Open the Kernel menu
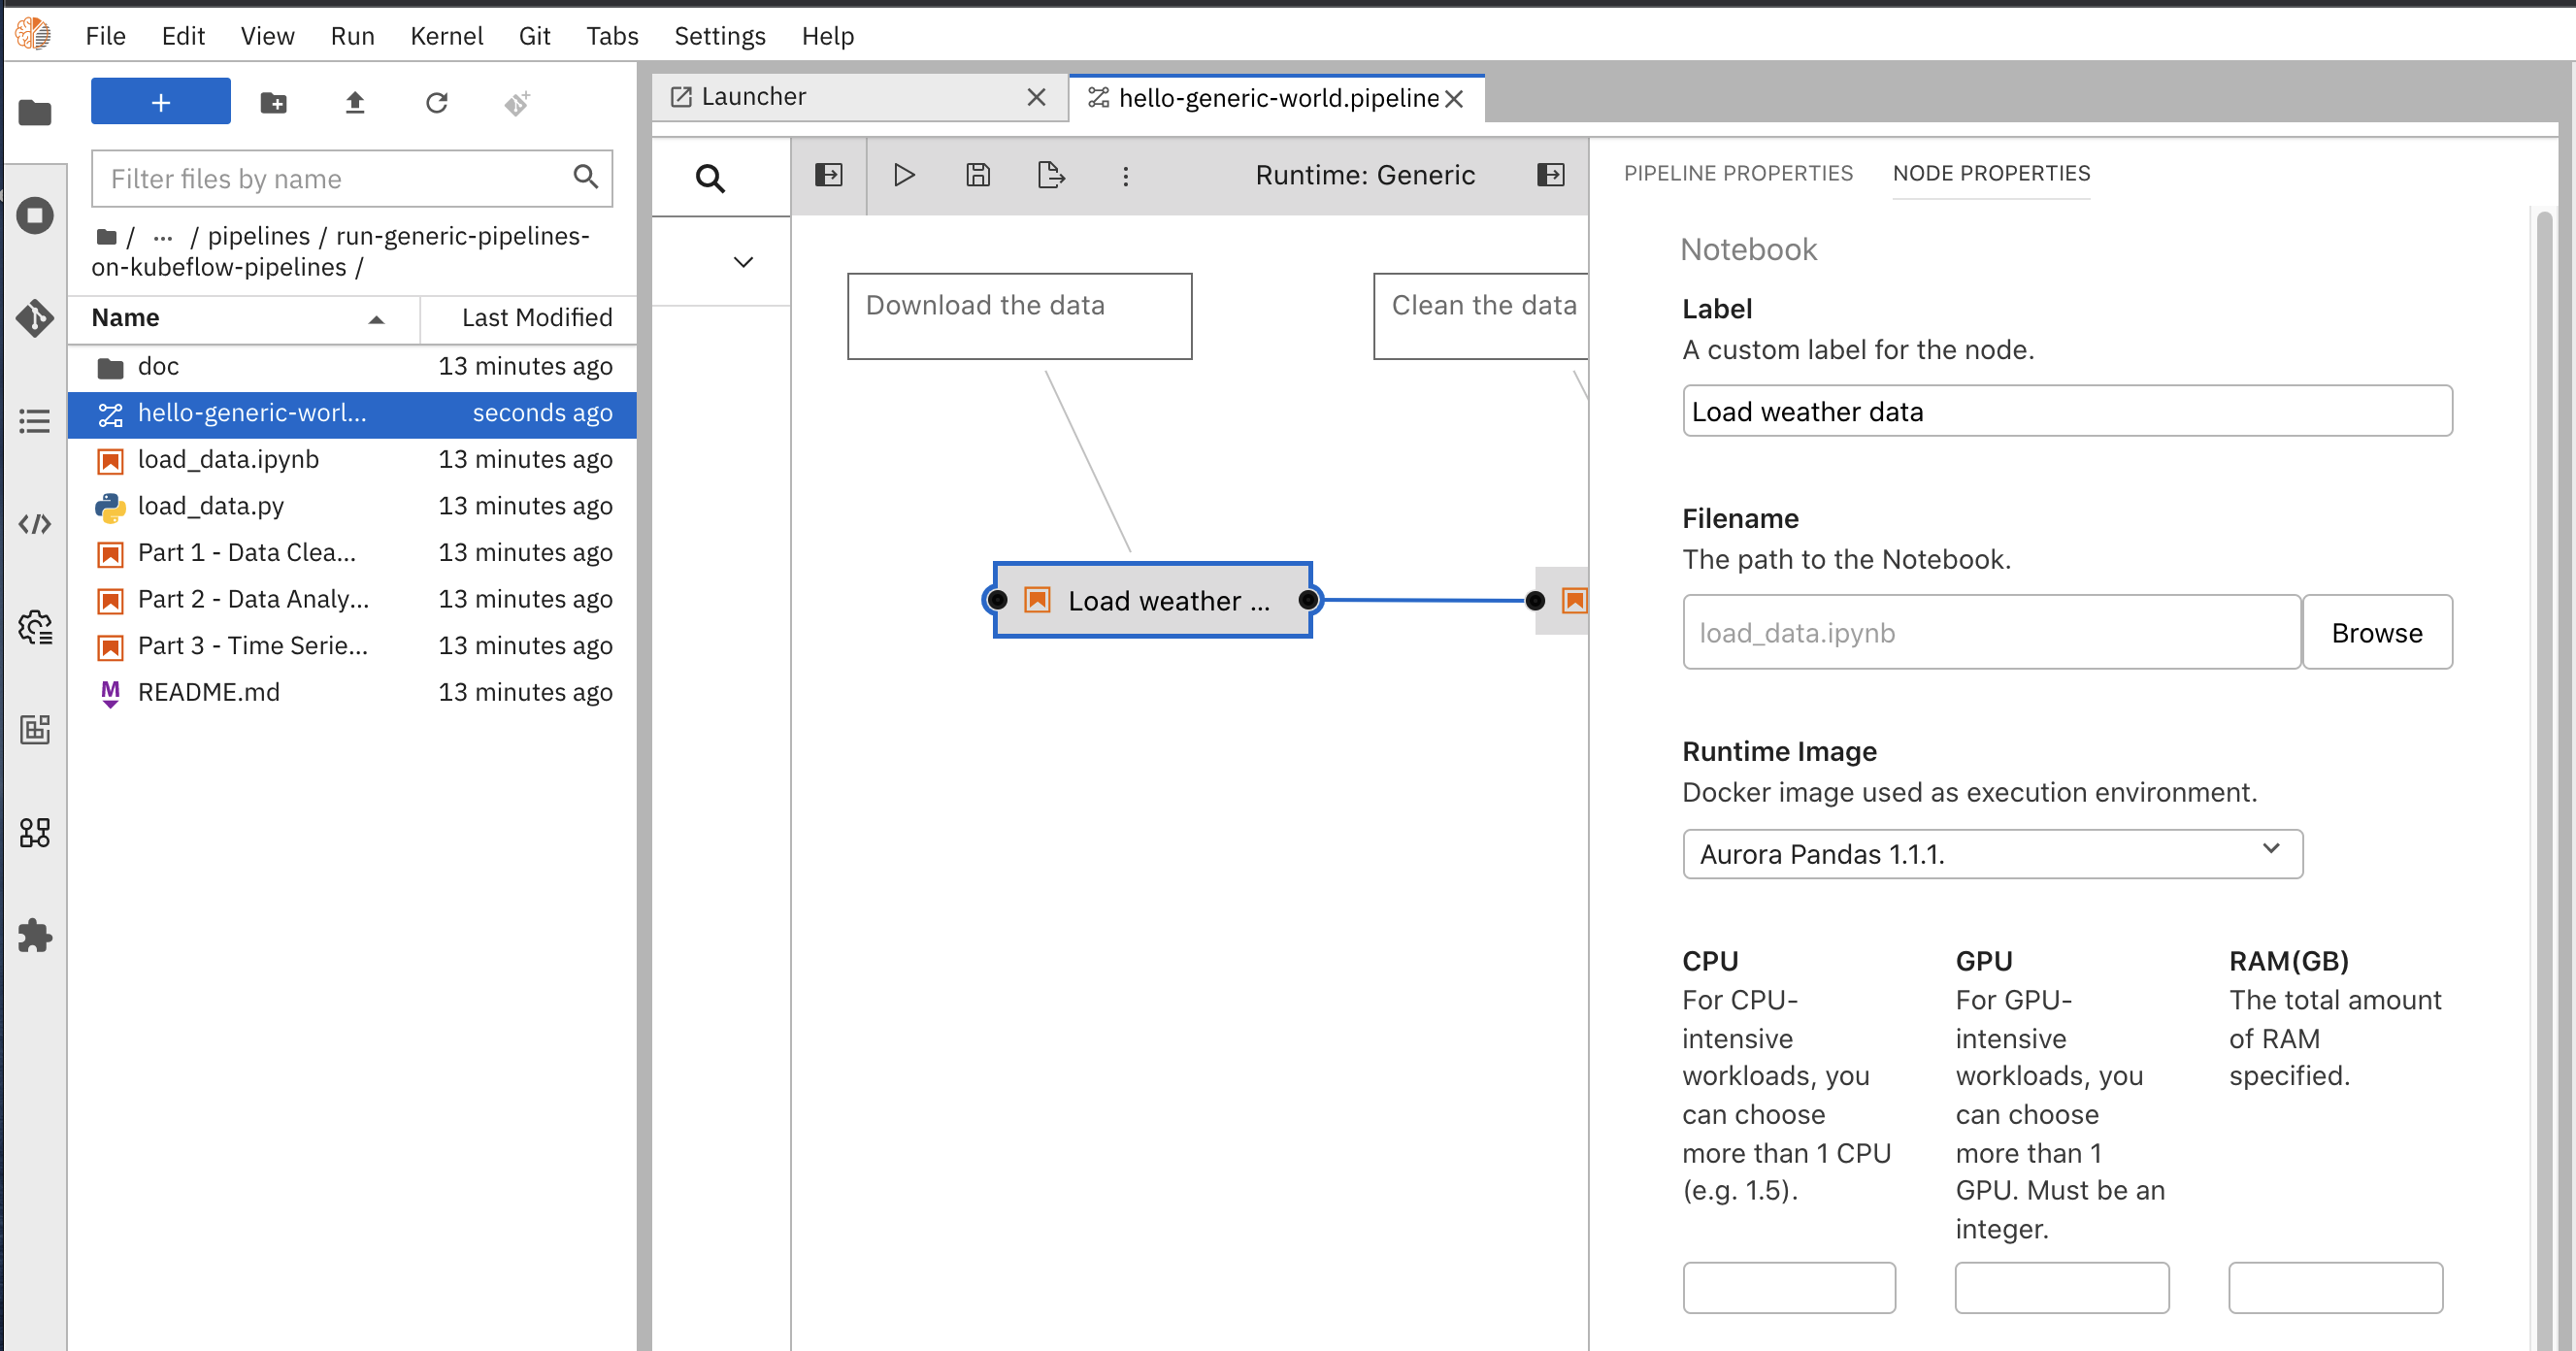Screen dimensions: 2576x1351 pos(447,35)
